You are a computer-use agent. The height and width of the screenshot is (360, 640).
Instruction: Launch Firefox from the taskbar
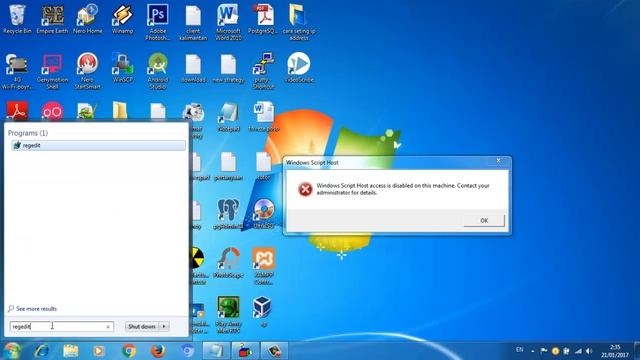click(158, 351)
